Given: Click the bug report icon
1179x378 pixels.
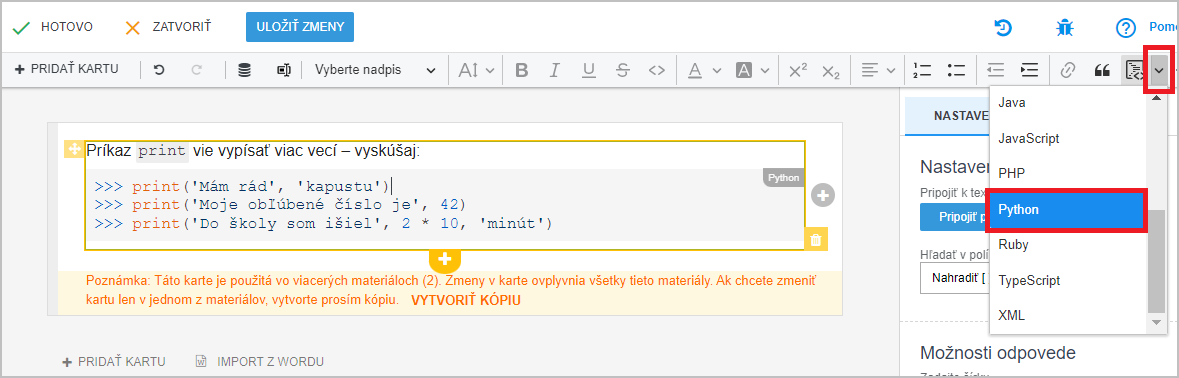Looking at the screenshot, I should 1064,28.
